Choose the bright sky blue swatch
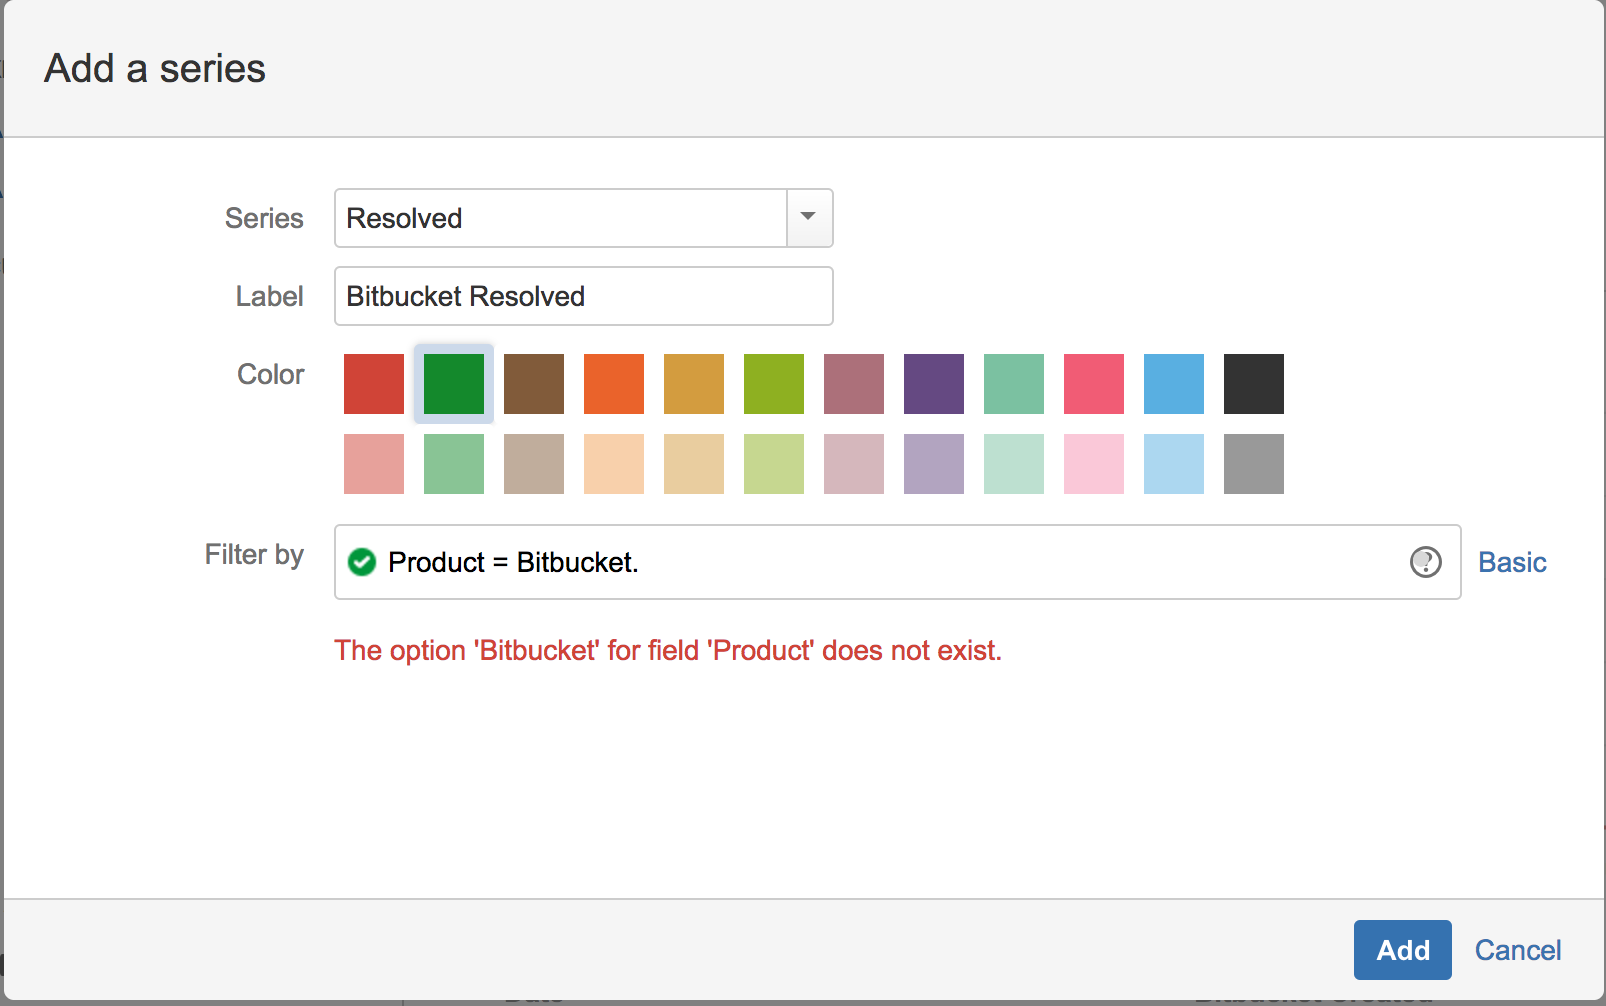 (1174, 384)
